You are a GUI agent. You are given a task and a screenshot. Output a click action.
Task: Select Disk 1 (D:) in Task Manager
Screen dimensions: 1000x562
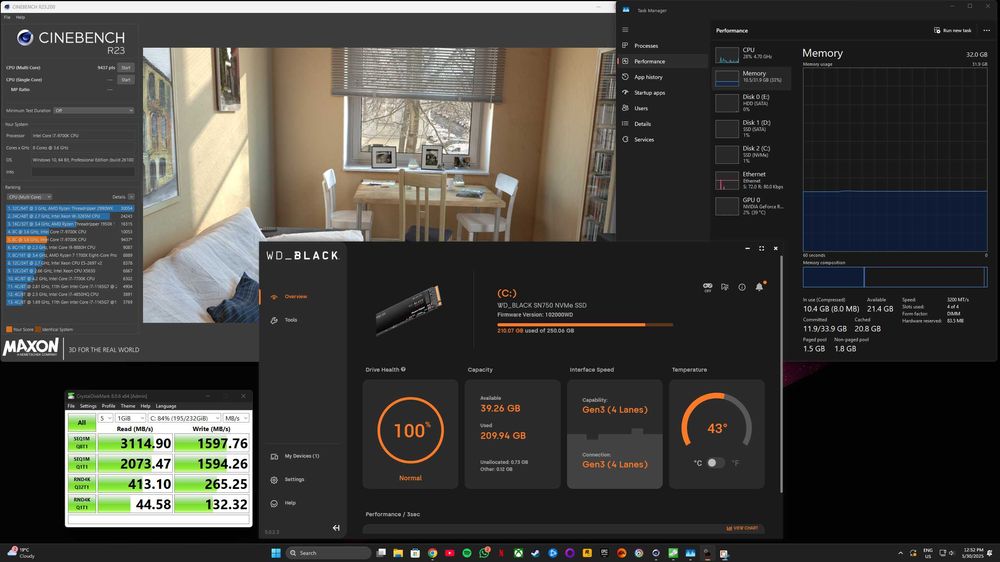tap(751, 128)
